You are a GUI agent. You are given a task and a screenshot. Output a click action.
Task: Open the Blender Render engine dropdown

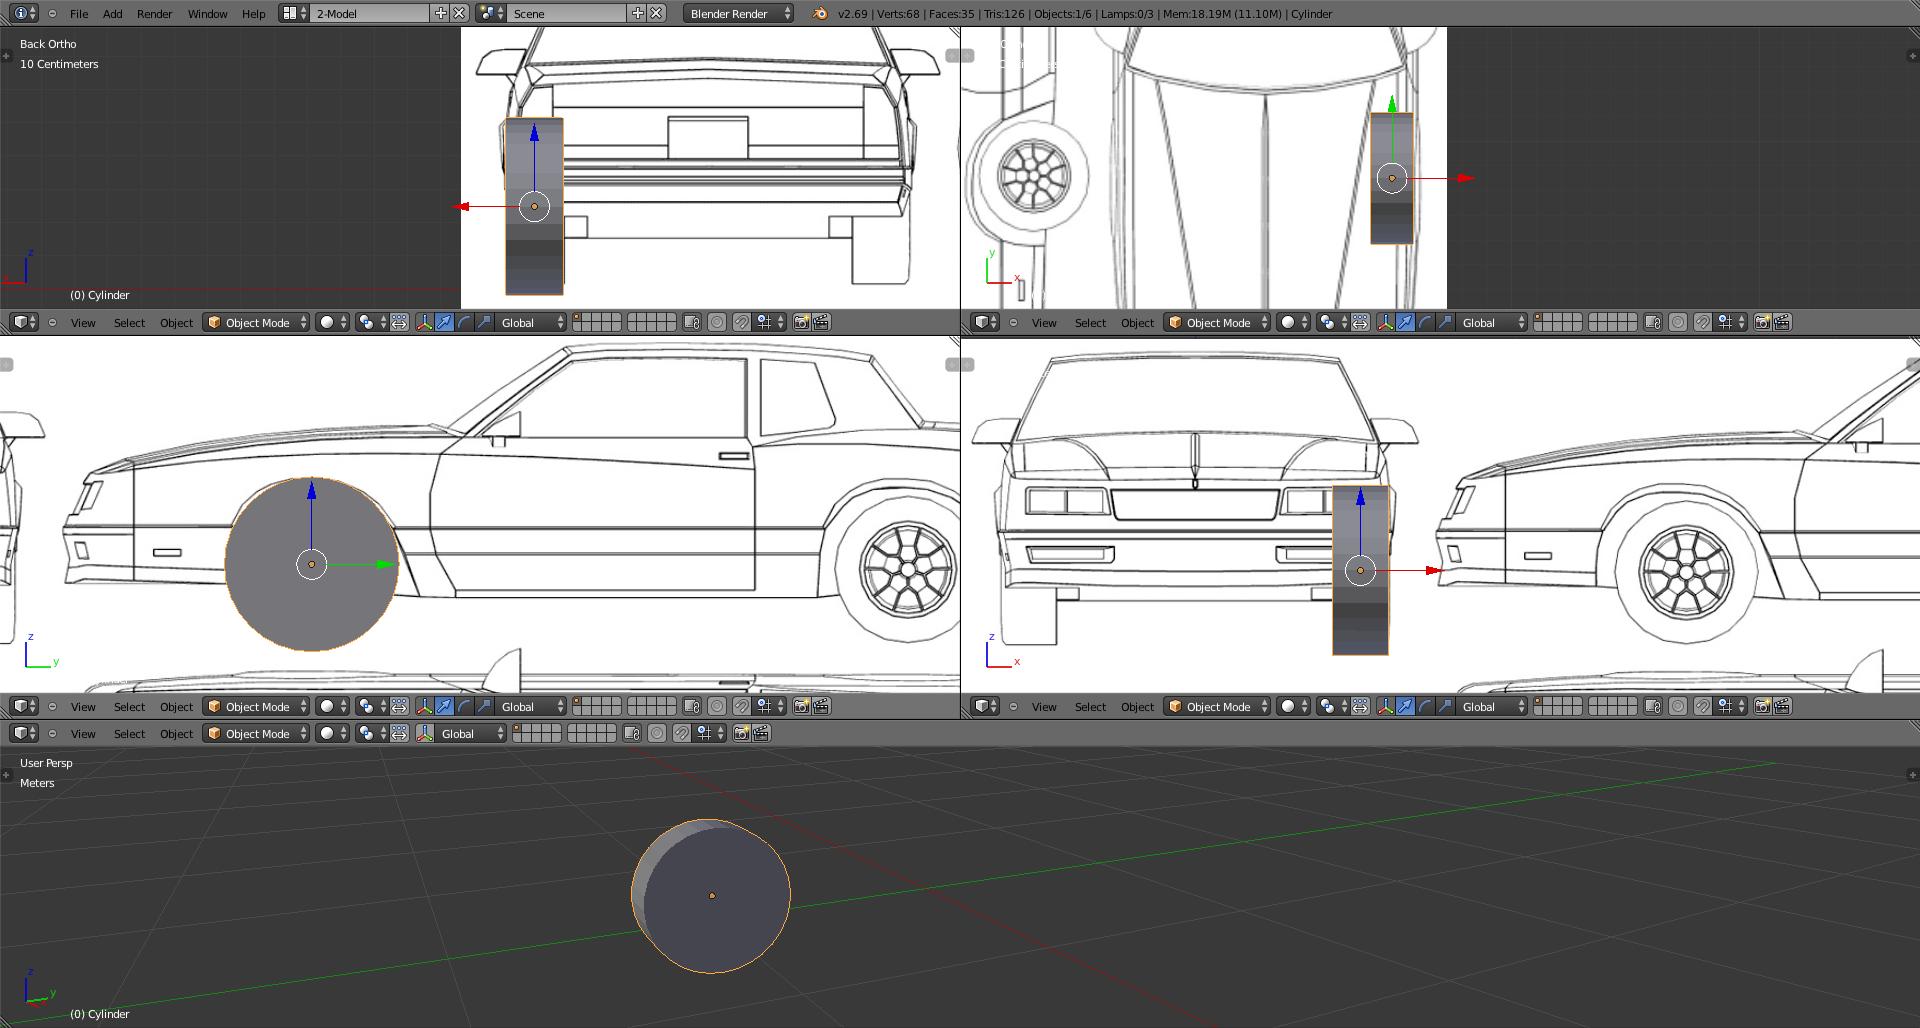739,14
